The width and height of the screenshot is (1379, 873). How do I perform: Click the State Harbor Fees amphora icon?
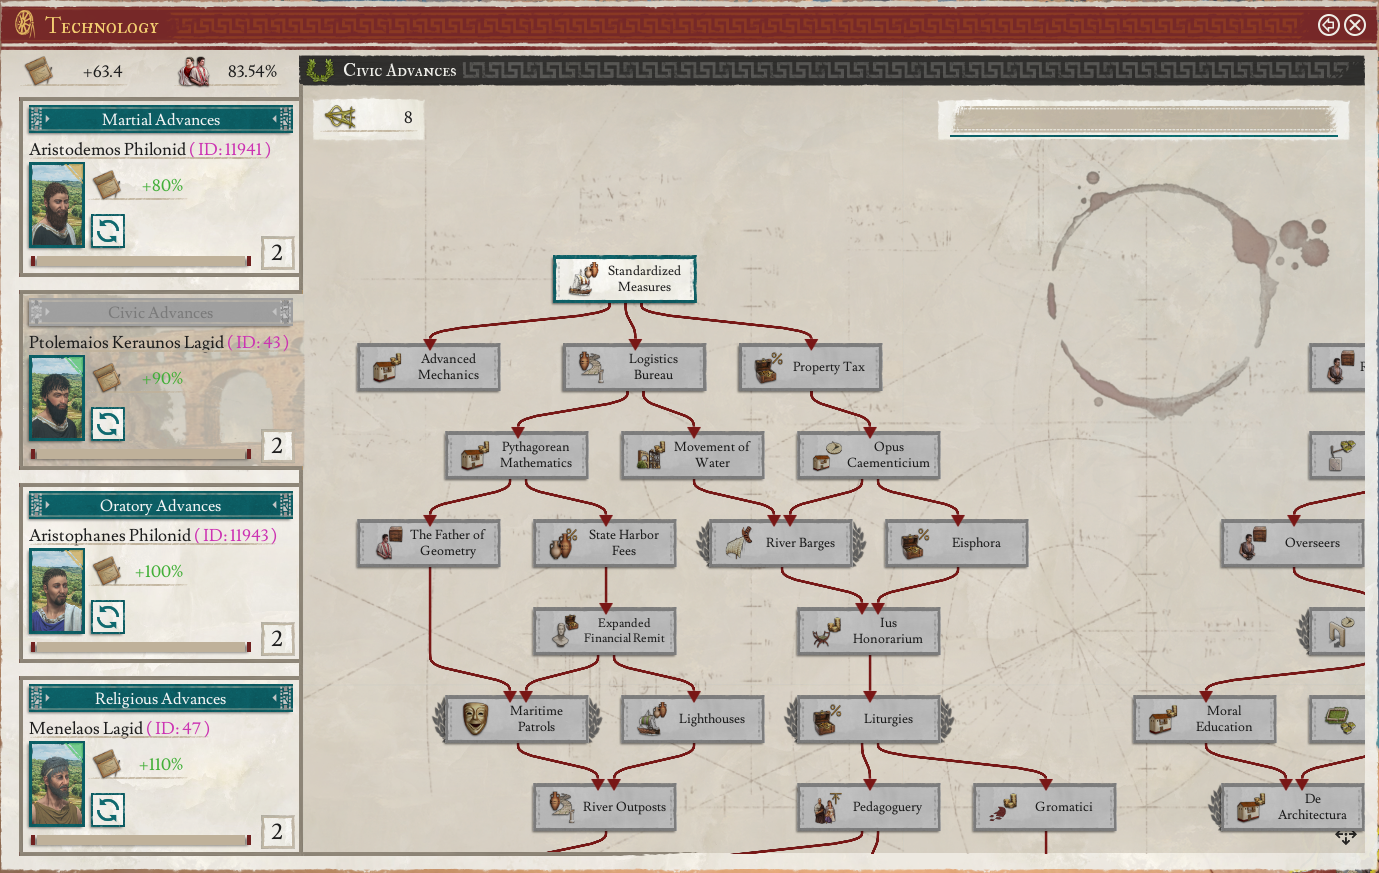[x=563, y=543]
